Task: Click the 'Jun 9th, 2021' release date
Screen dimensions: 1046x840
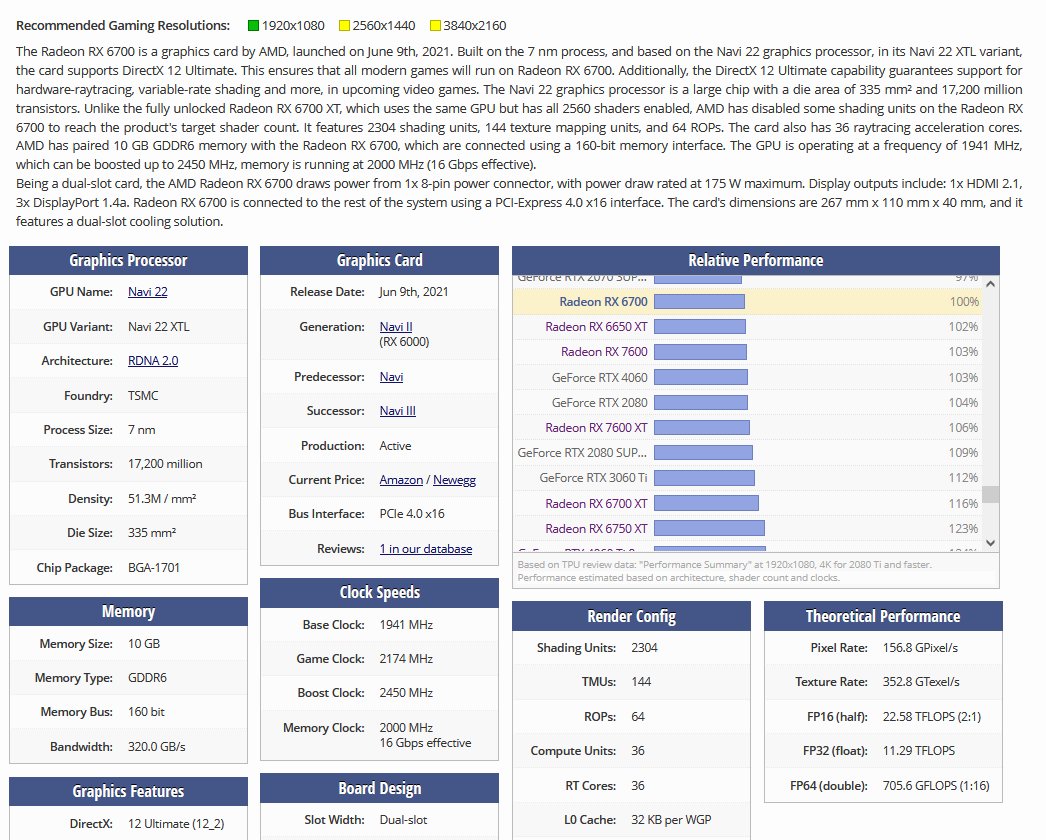Action: [414, 292]
